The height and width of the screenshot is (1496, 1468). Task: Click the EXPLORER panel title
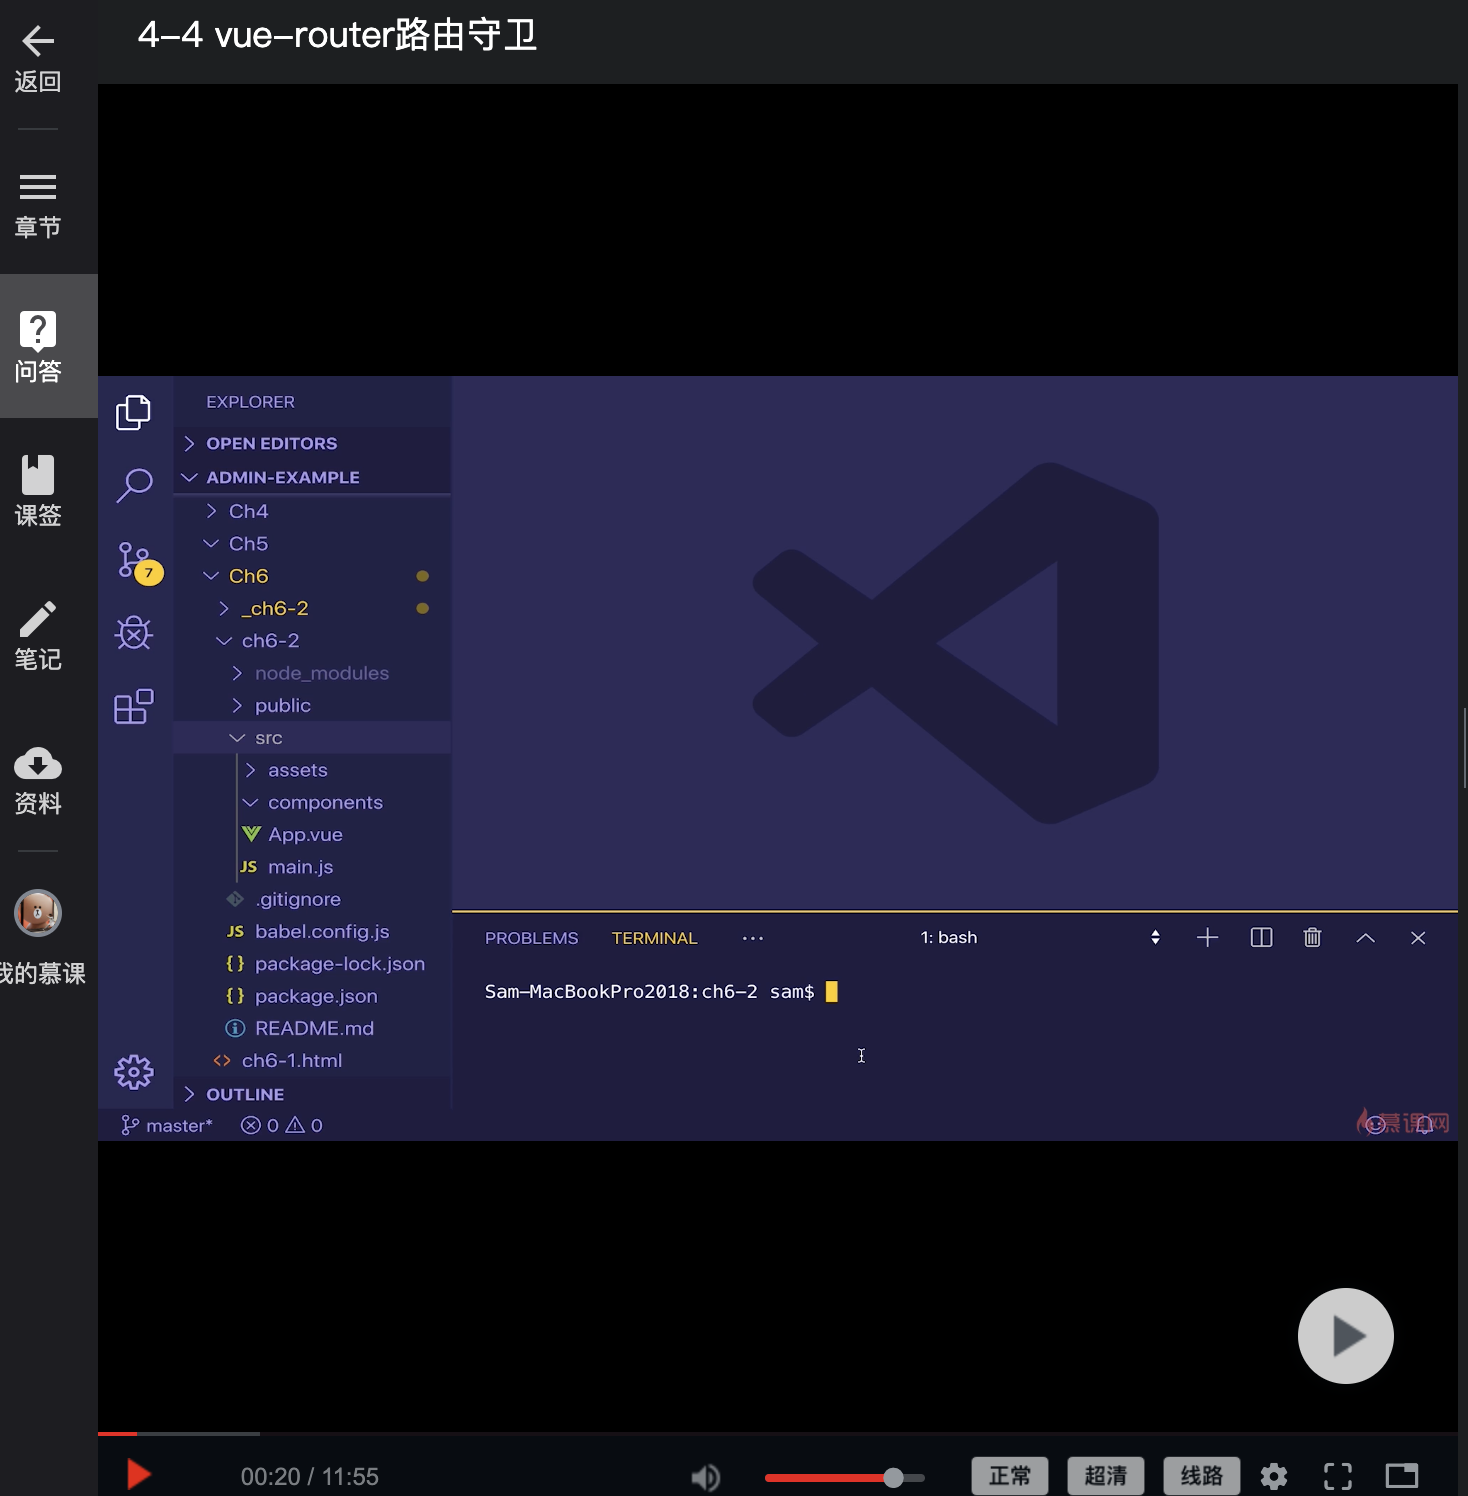click(x=250, y=402)
